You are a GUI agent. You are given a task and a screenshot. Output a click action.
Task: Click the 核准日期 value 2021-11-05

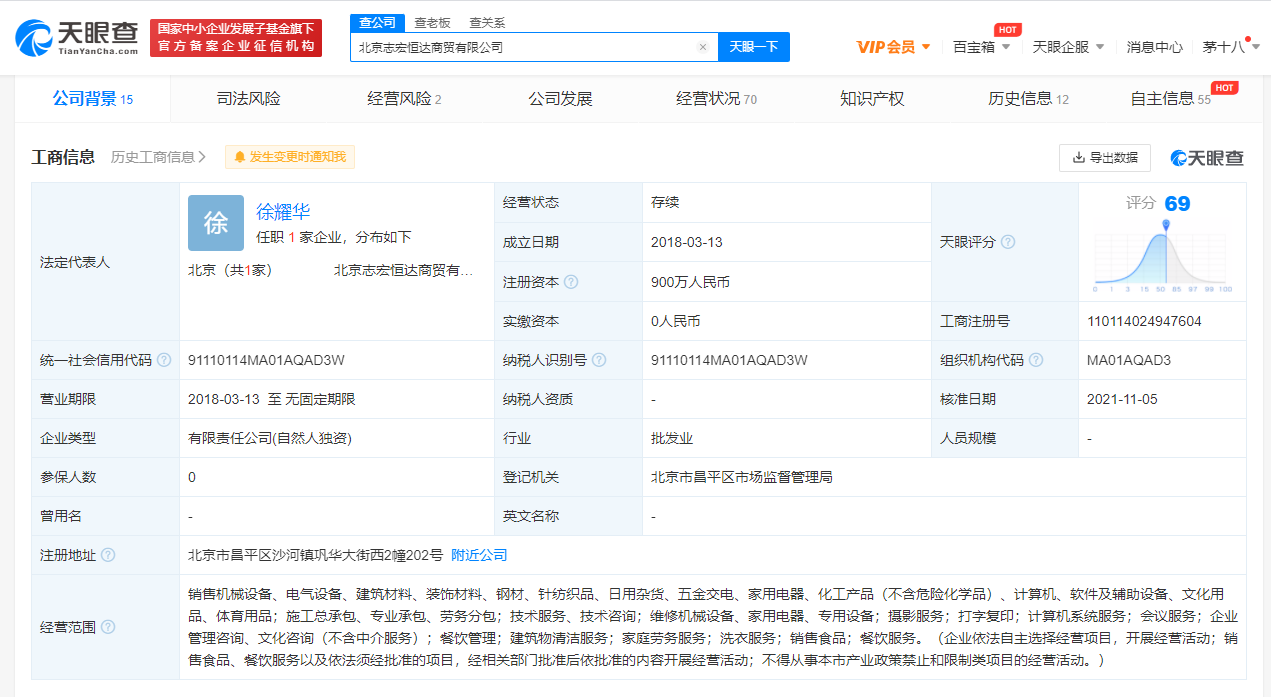pos(1122,399)
